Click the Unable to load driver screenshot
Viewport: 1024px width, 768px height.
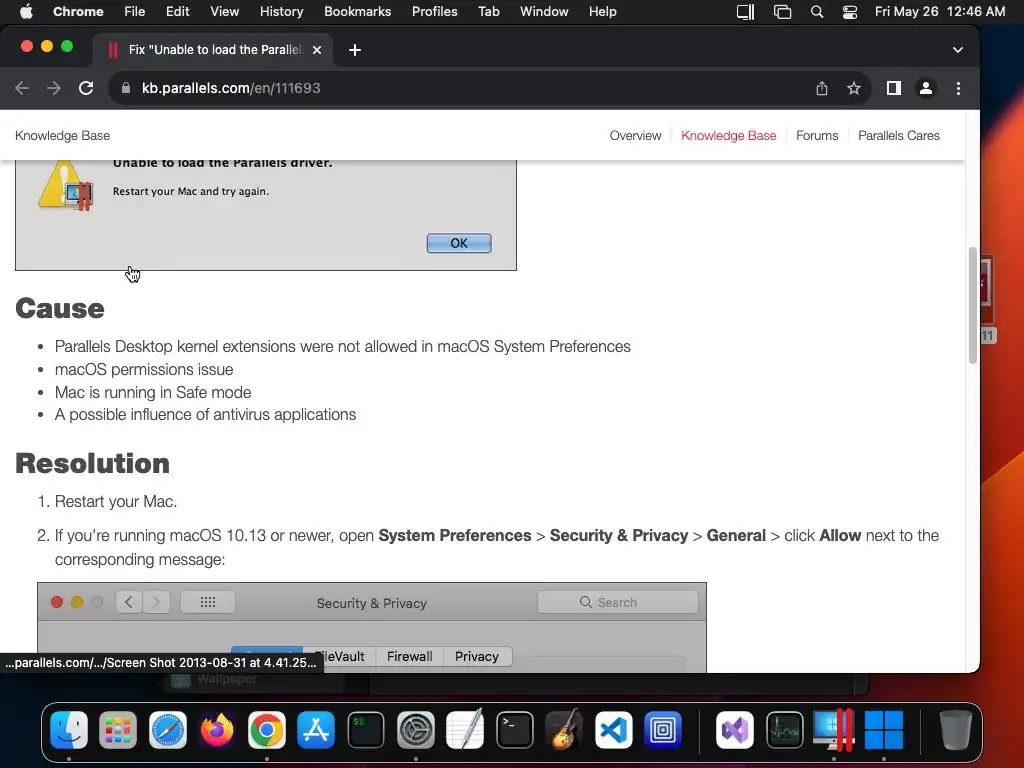[266, 215]
